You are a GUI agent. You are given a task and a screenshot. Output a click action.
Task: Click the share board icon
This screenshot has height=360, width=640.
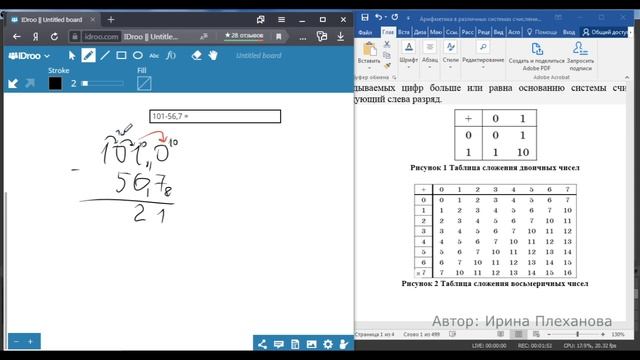coord(262,344)
